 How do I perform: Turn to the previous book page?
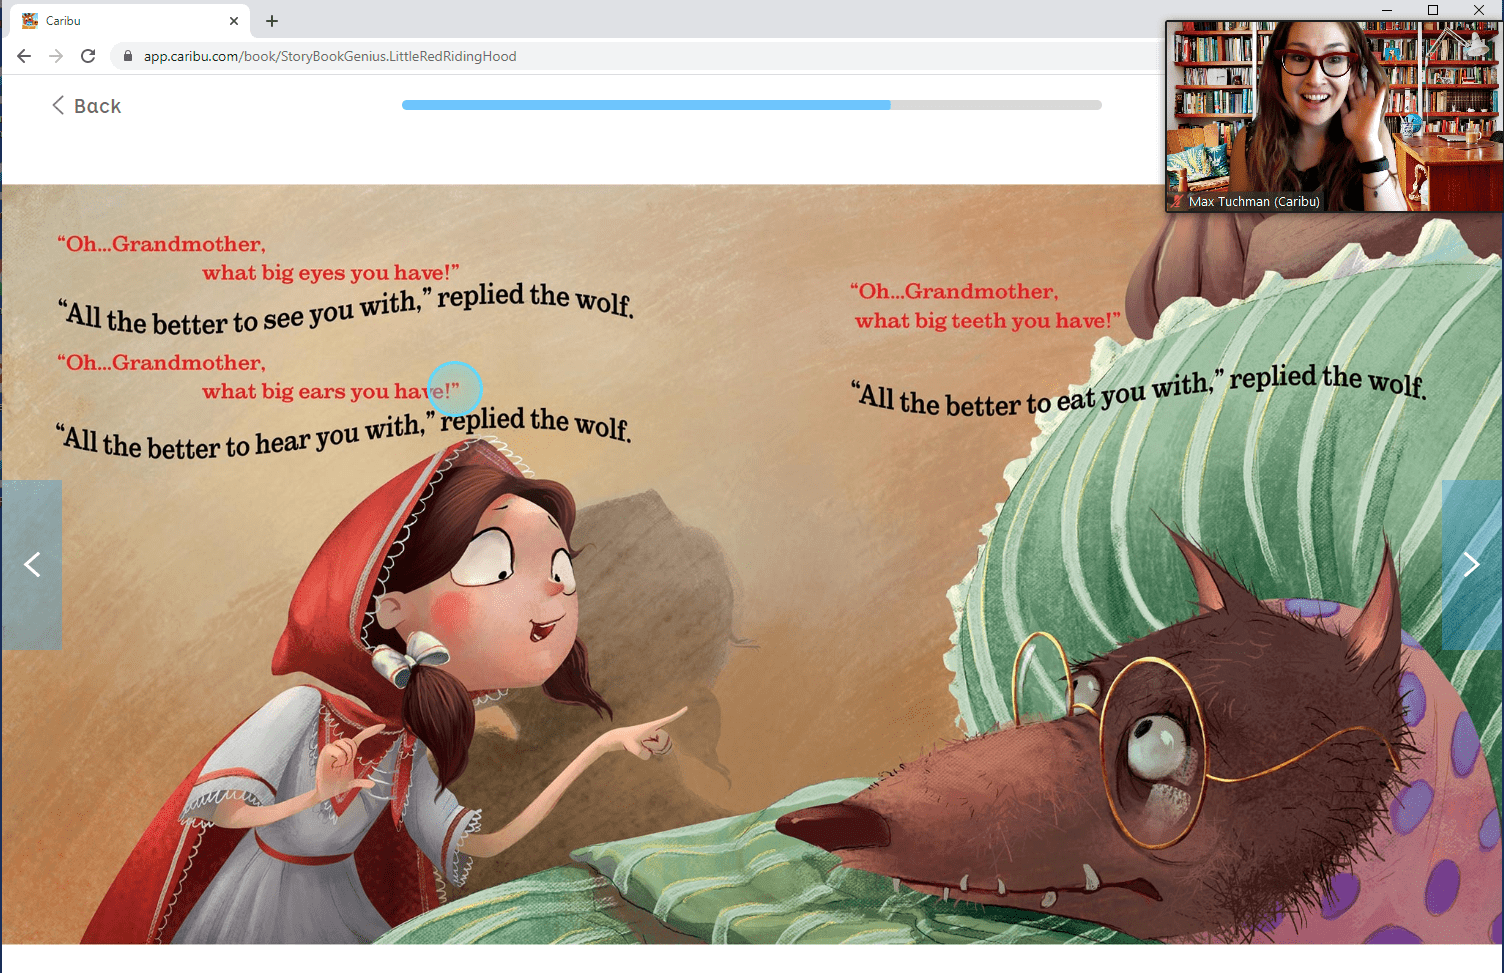point(32,565)
